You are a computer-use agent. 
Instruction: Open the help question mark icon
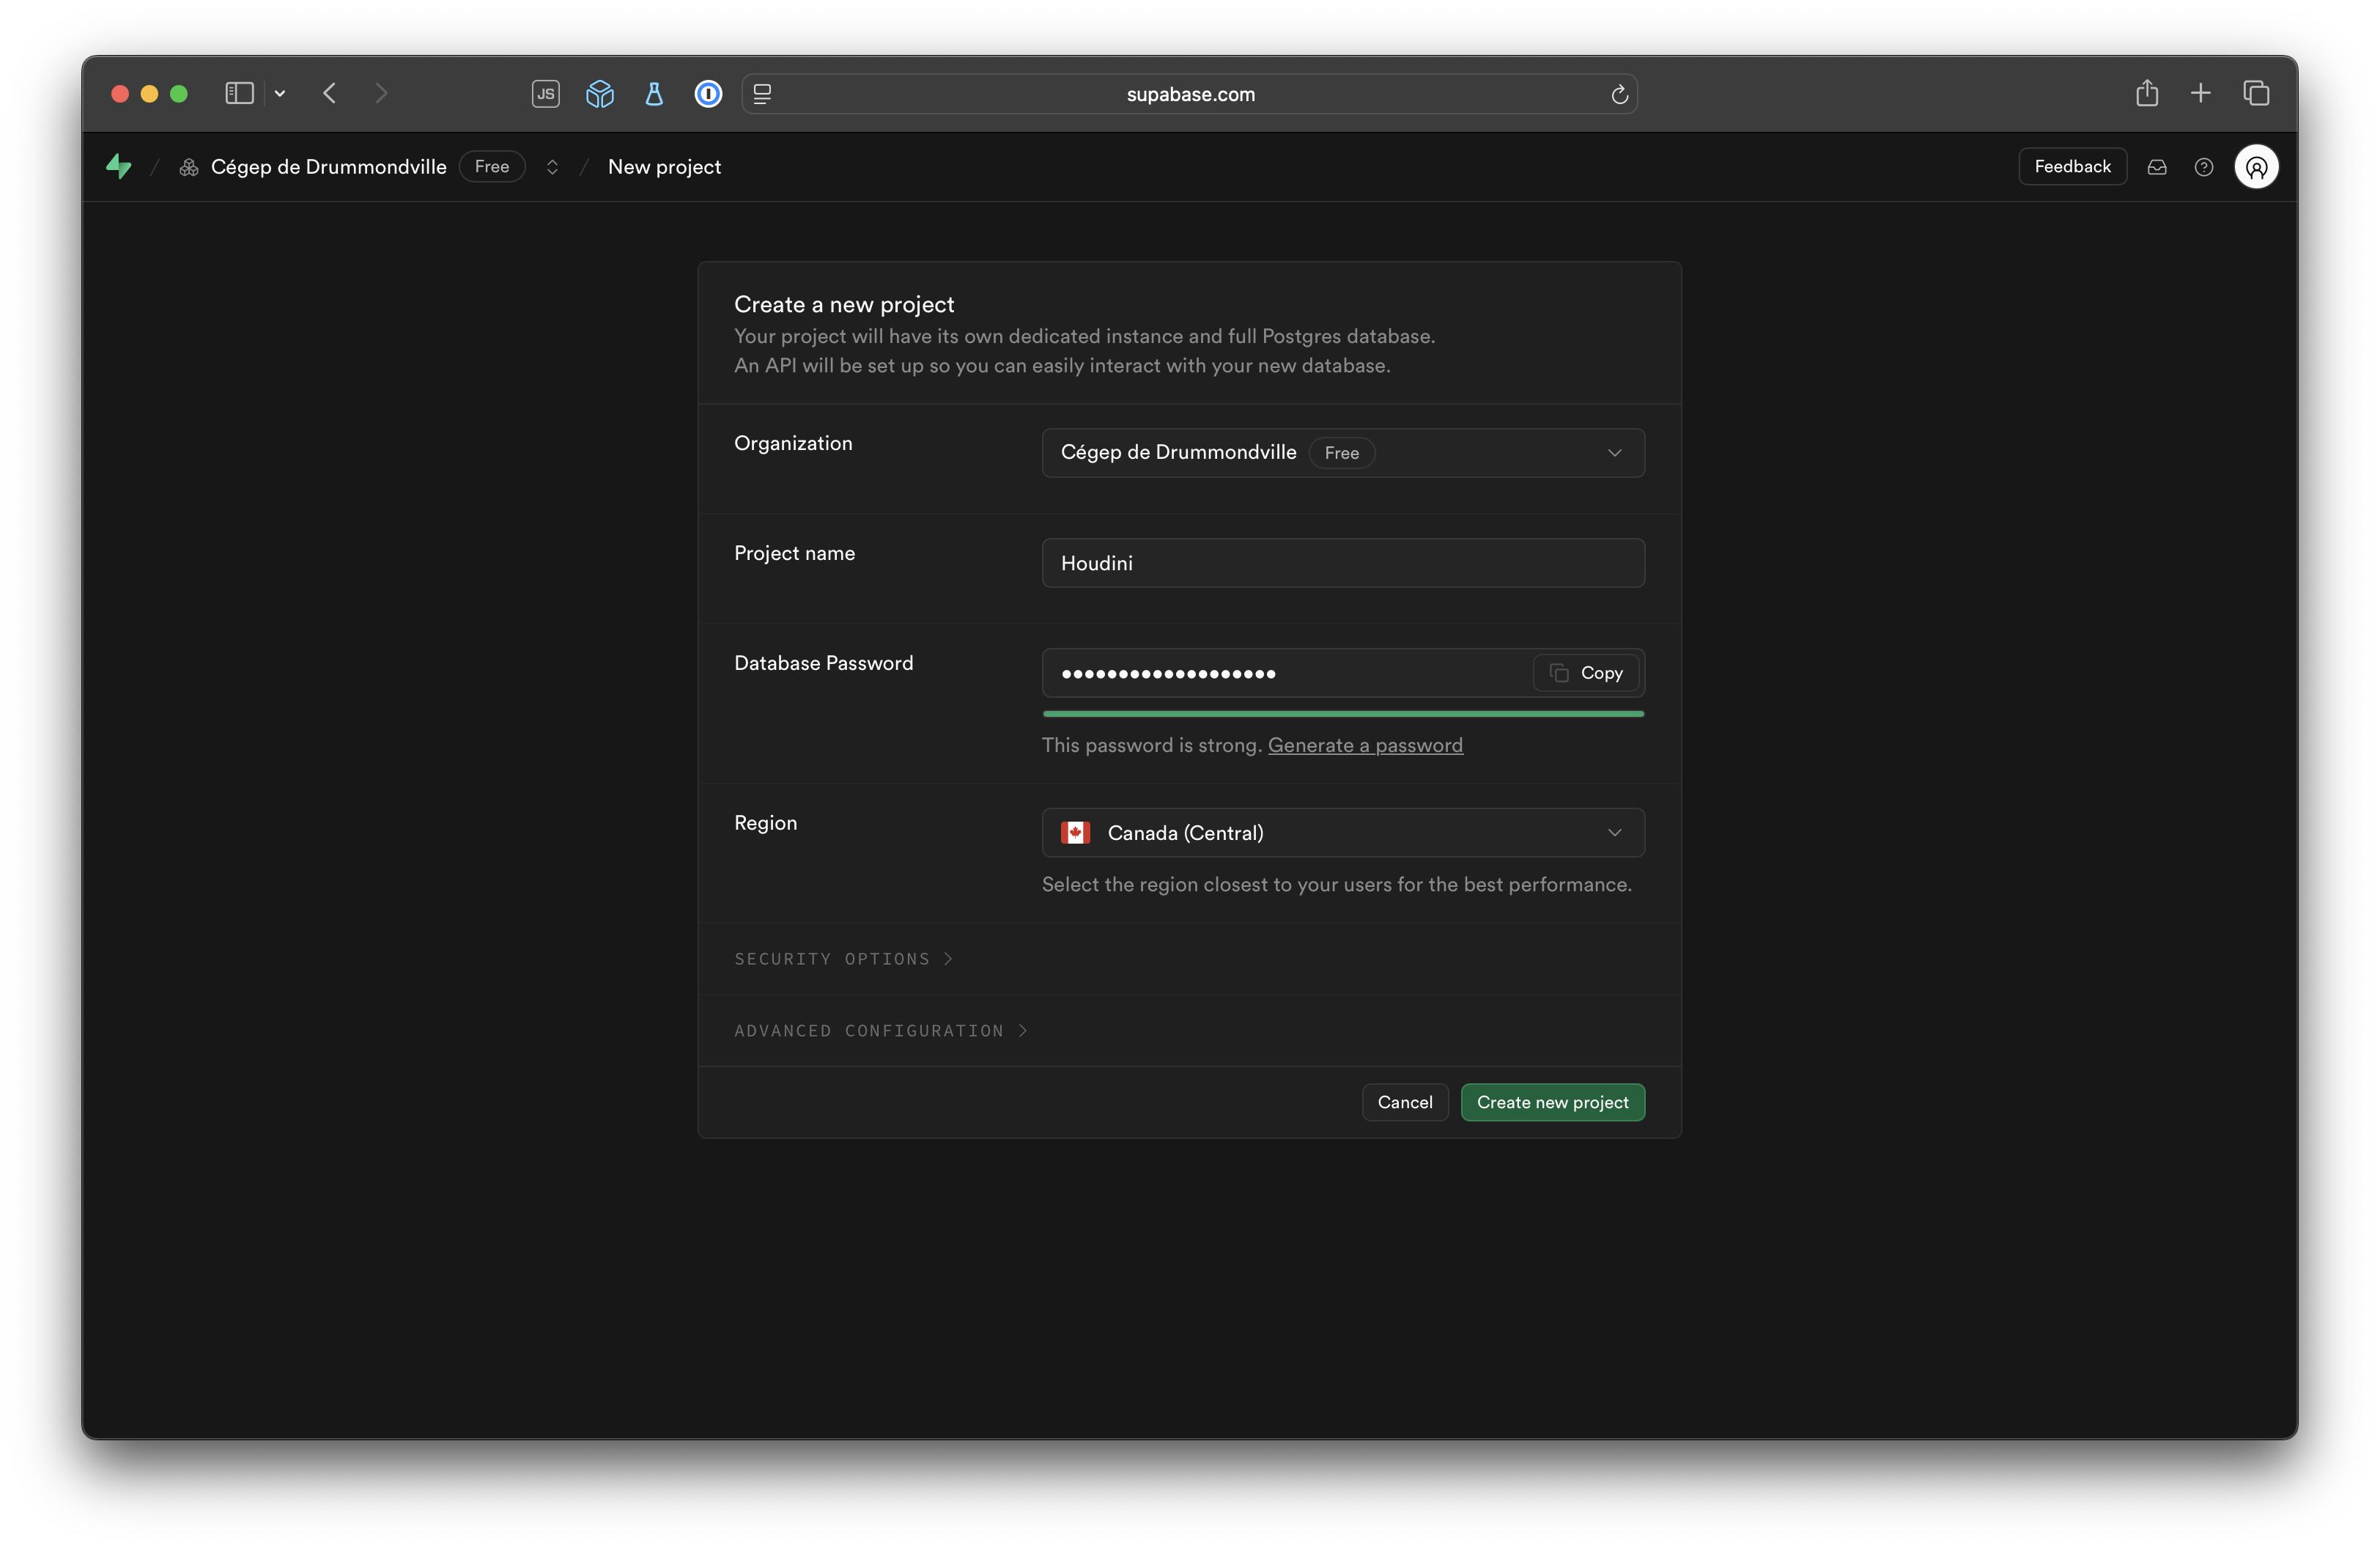click(2204, 167)
